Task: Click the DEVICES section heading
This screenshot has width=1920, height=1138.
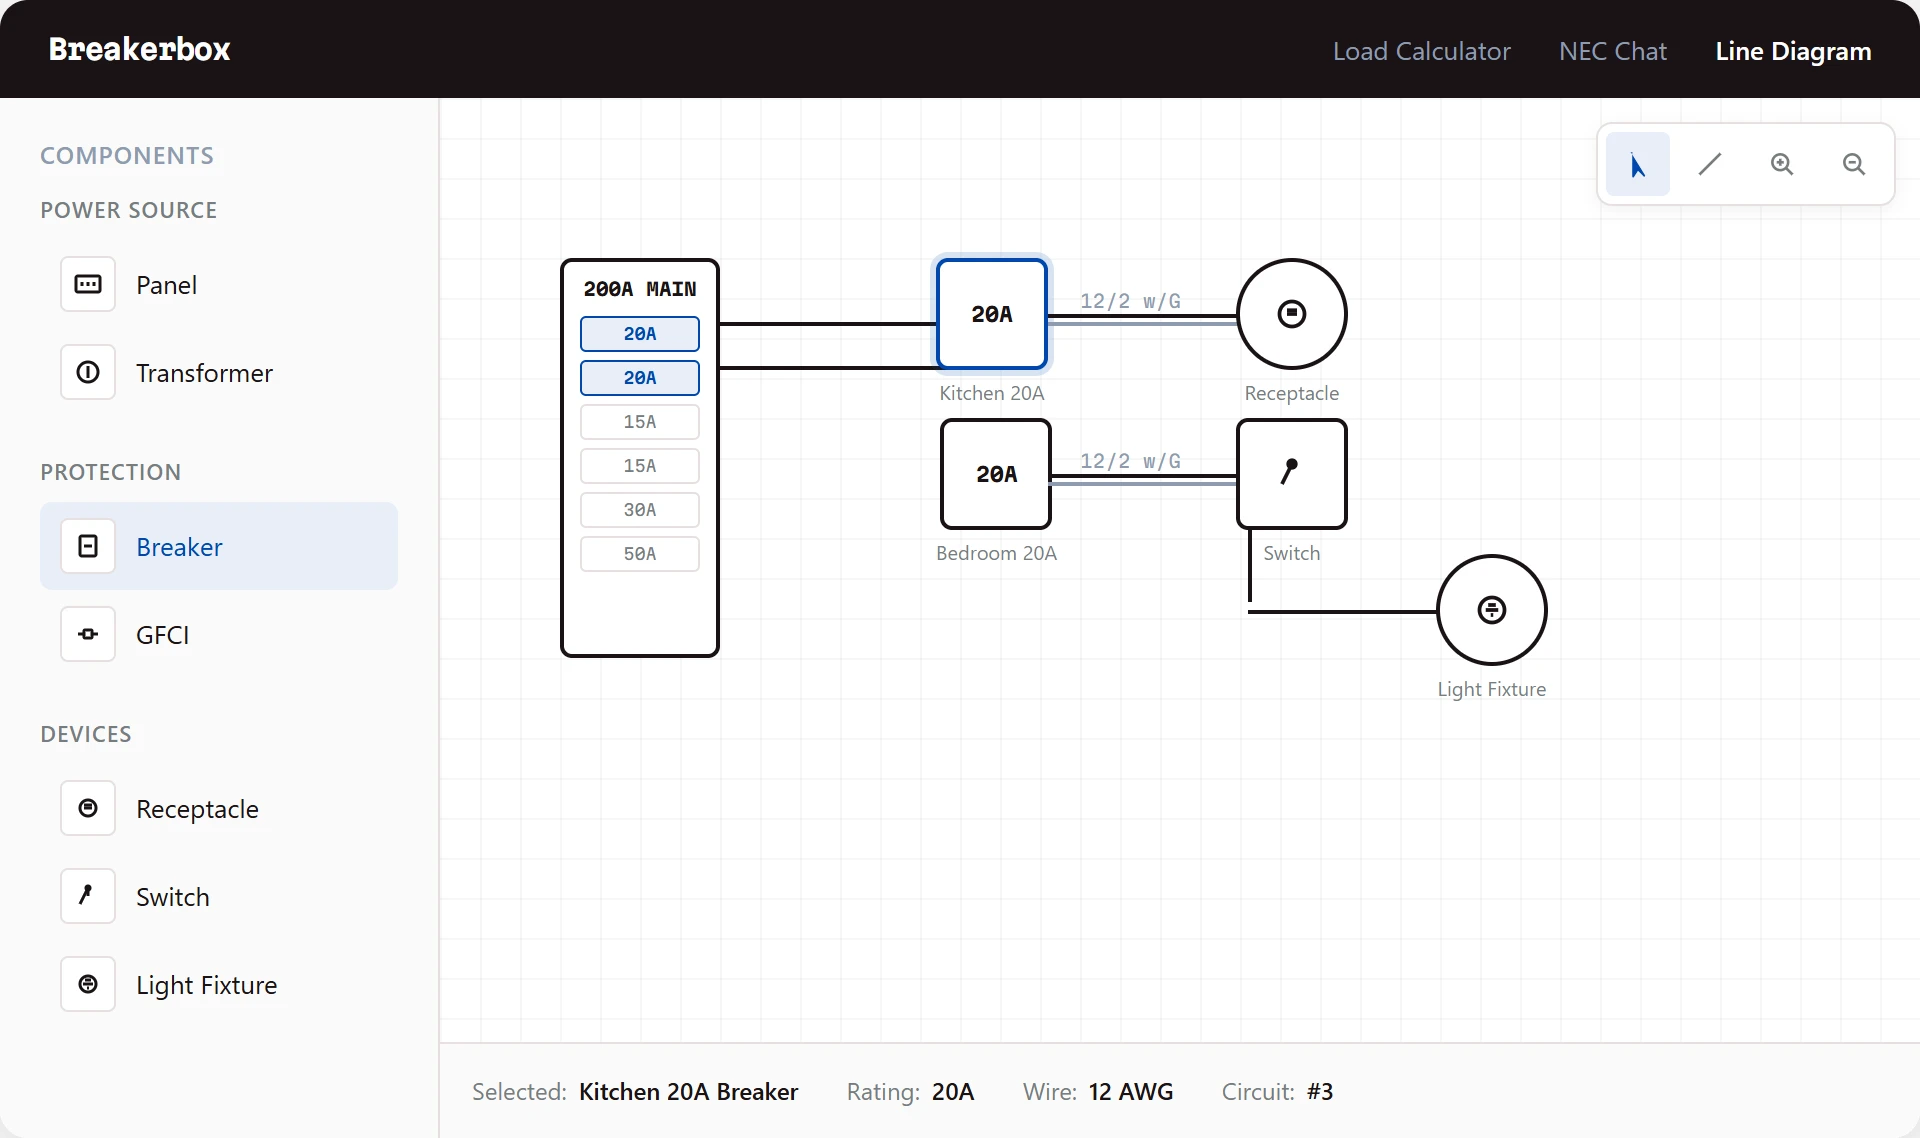Action: click(85, 734)
